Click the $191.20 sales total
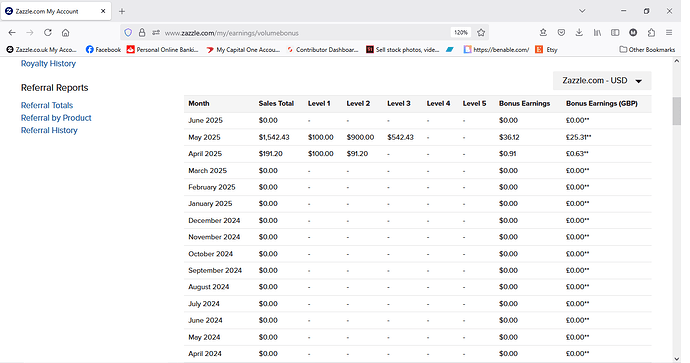Image resolution: width=690 pixels, height=363 pixels. pos(271,154)
